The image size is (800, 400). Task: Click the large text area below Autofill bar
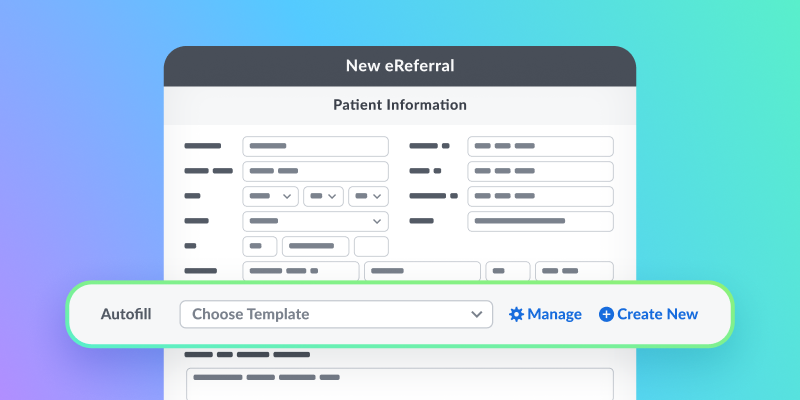[400, 385]
